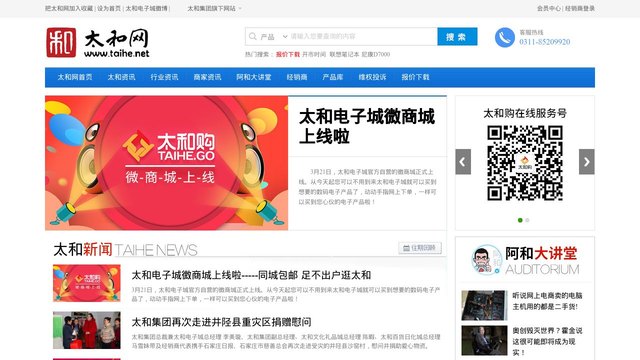This screenshot has width=640, height=360.
Task: Focus the search keyword input field
Action: coord(362,37)
